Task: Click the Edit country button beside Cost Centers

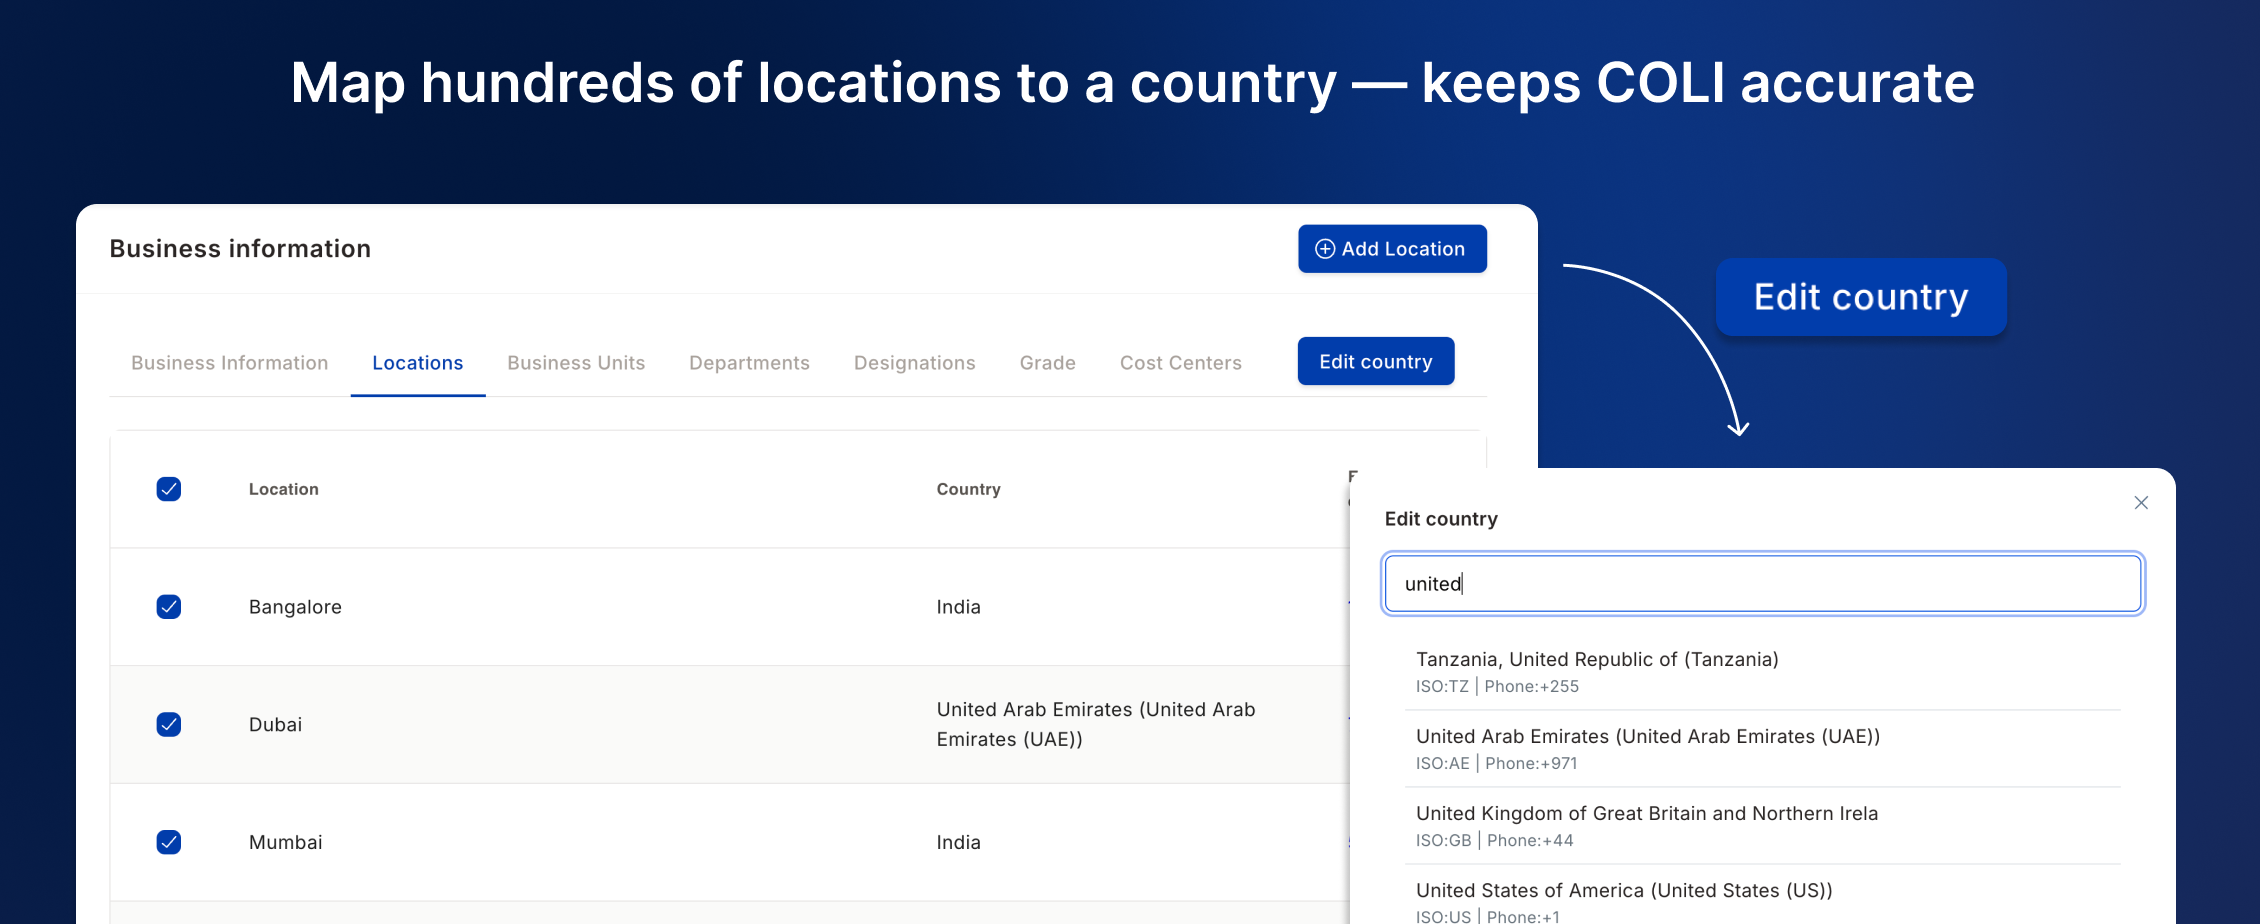Action: click(x=1376, y=362)
